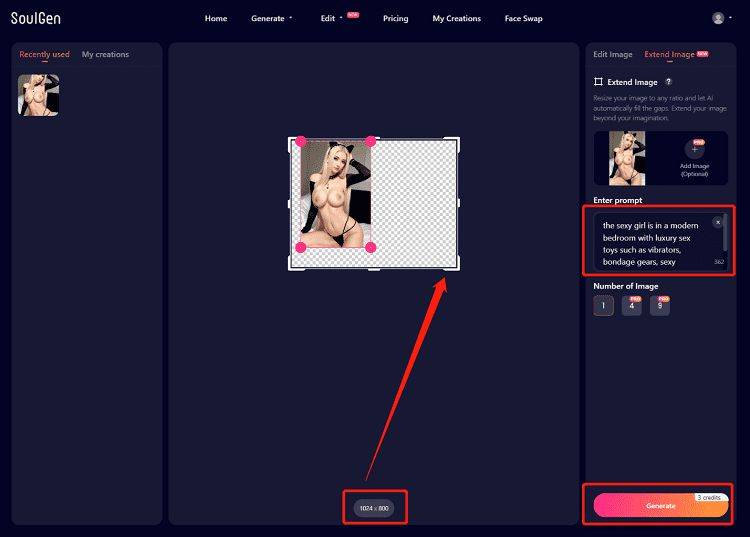The image size is (750, 537).
Task: Set Number of Image to 4
Action: coord(631,306)
